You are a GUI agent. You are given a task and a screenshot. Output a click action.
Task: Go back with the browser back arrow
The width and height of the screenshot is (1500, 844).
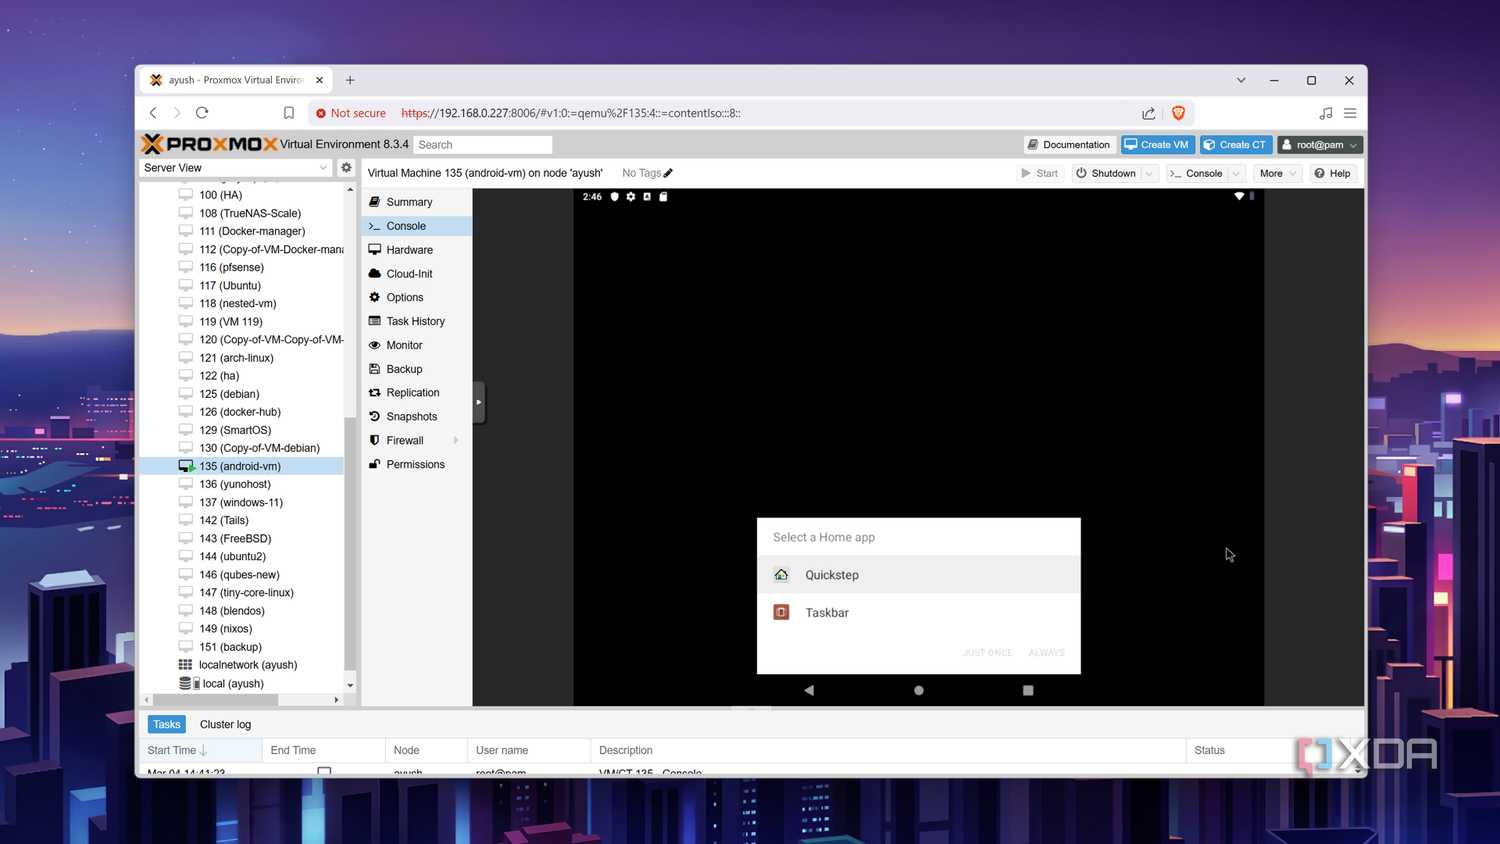[153, 113]
